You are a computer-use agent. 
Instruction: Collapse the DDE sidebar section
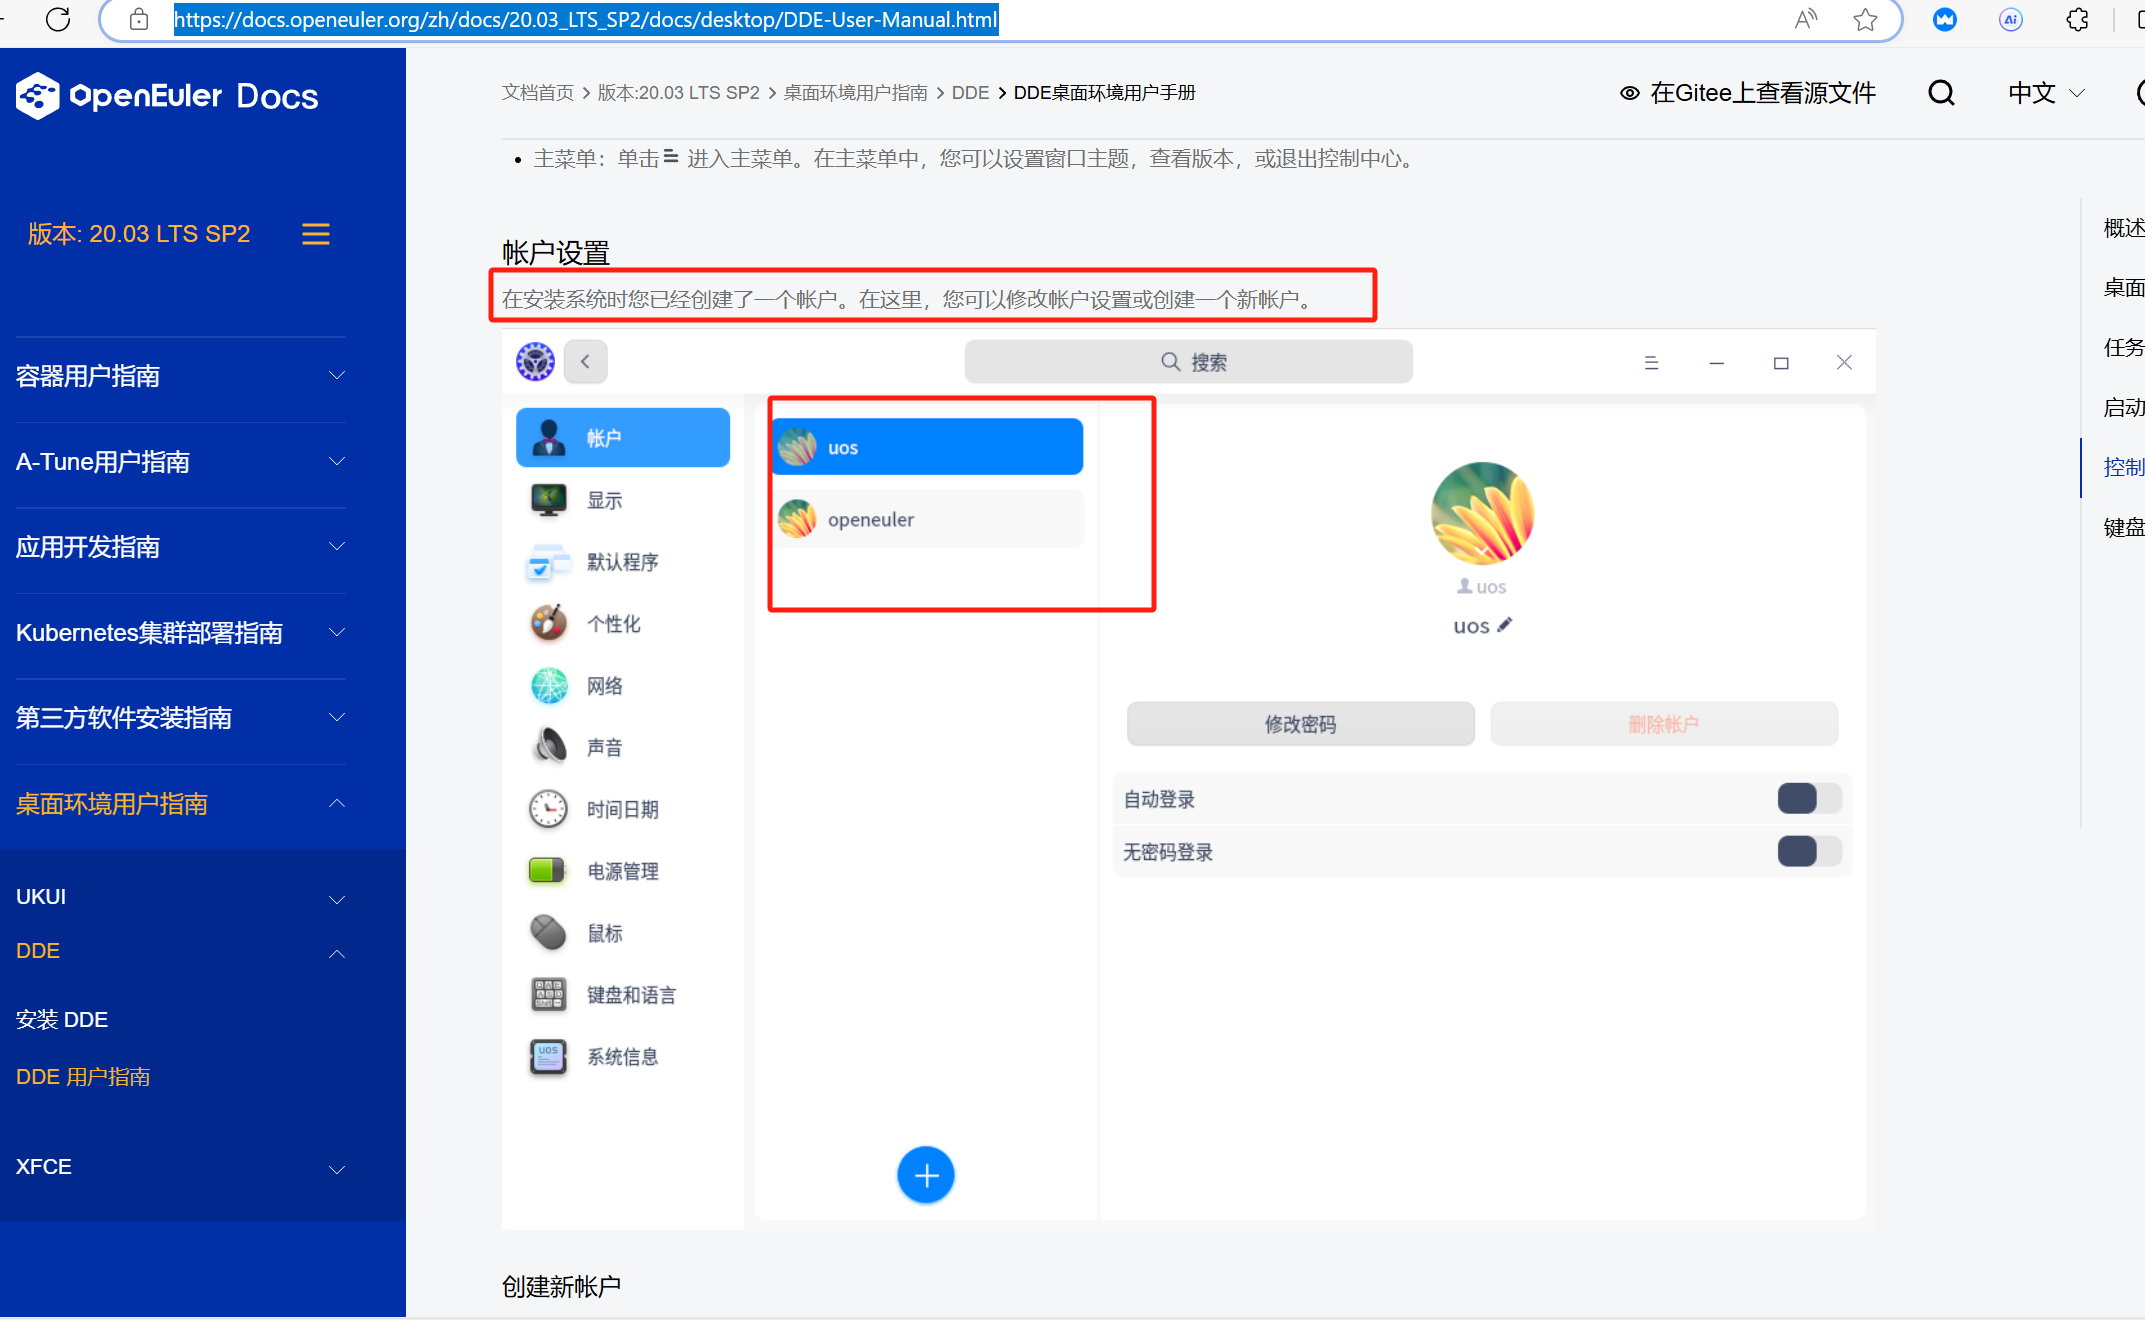(x=337, y=953)
